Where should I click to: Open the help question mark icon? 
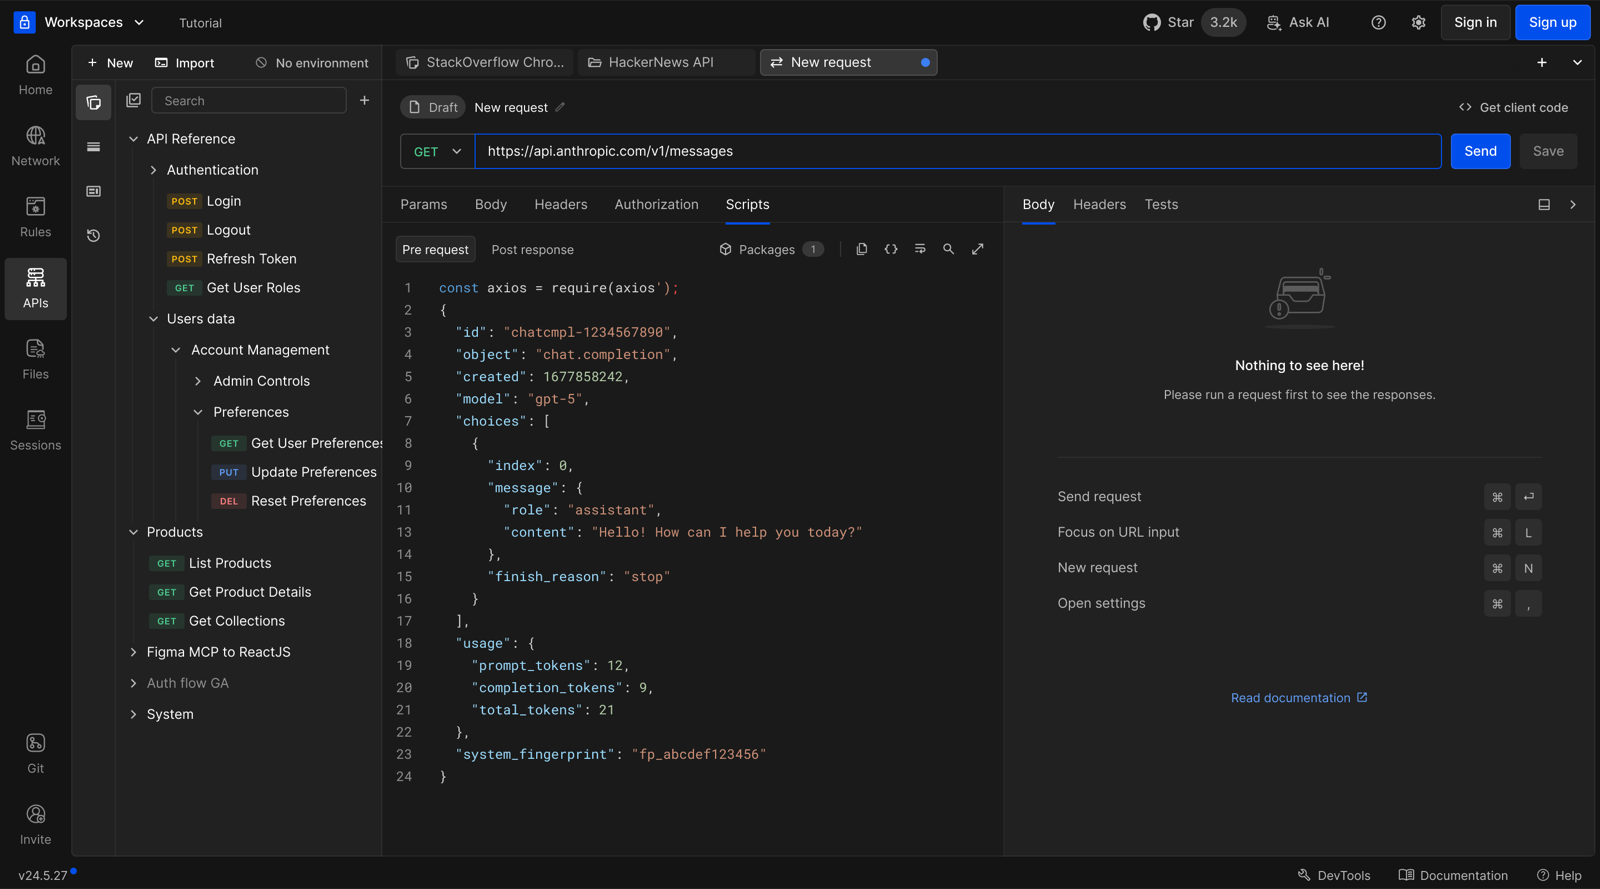point(1378,22)
